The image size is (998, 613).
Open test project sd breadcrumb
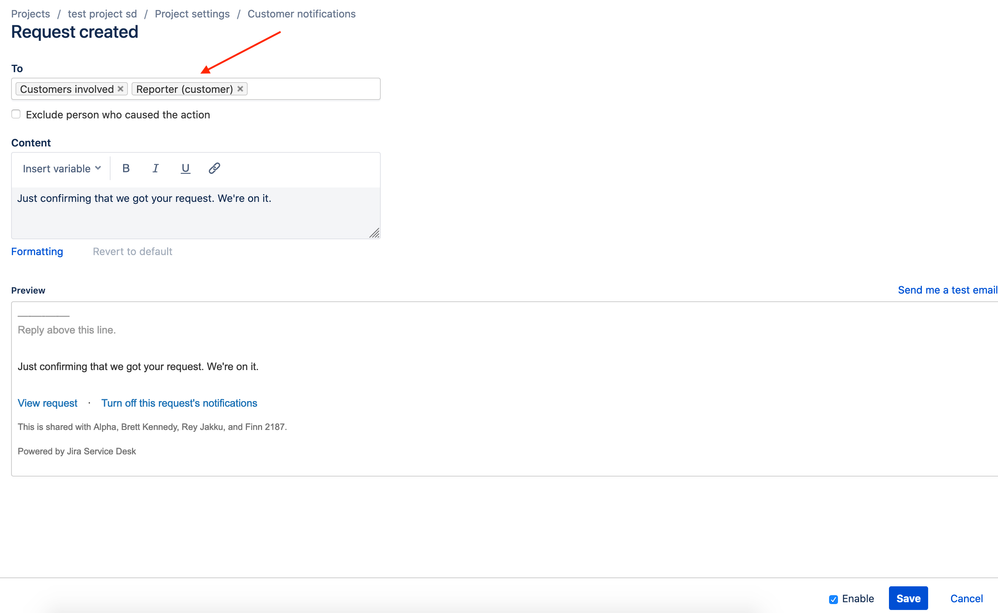102,14
